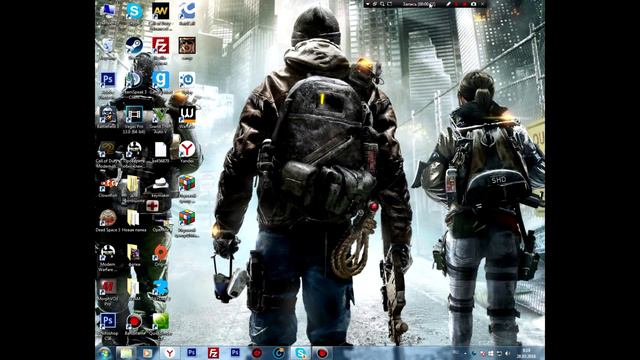This screenshot has width=640, height=360.
Task: Choose the rectangle area mode in recorder bar
Action: [x=390, y=4]
